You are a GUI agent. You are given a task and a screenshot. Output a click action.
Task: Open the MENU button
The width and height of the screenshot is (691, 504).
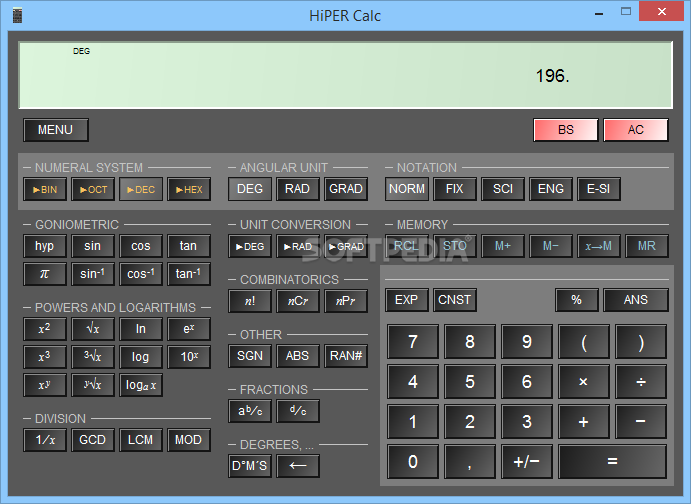tap(56, 130)
